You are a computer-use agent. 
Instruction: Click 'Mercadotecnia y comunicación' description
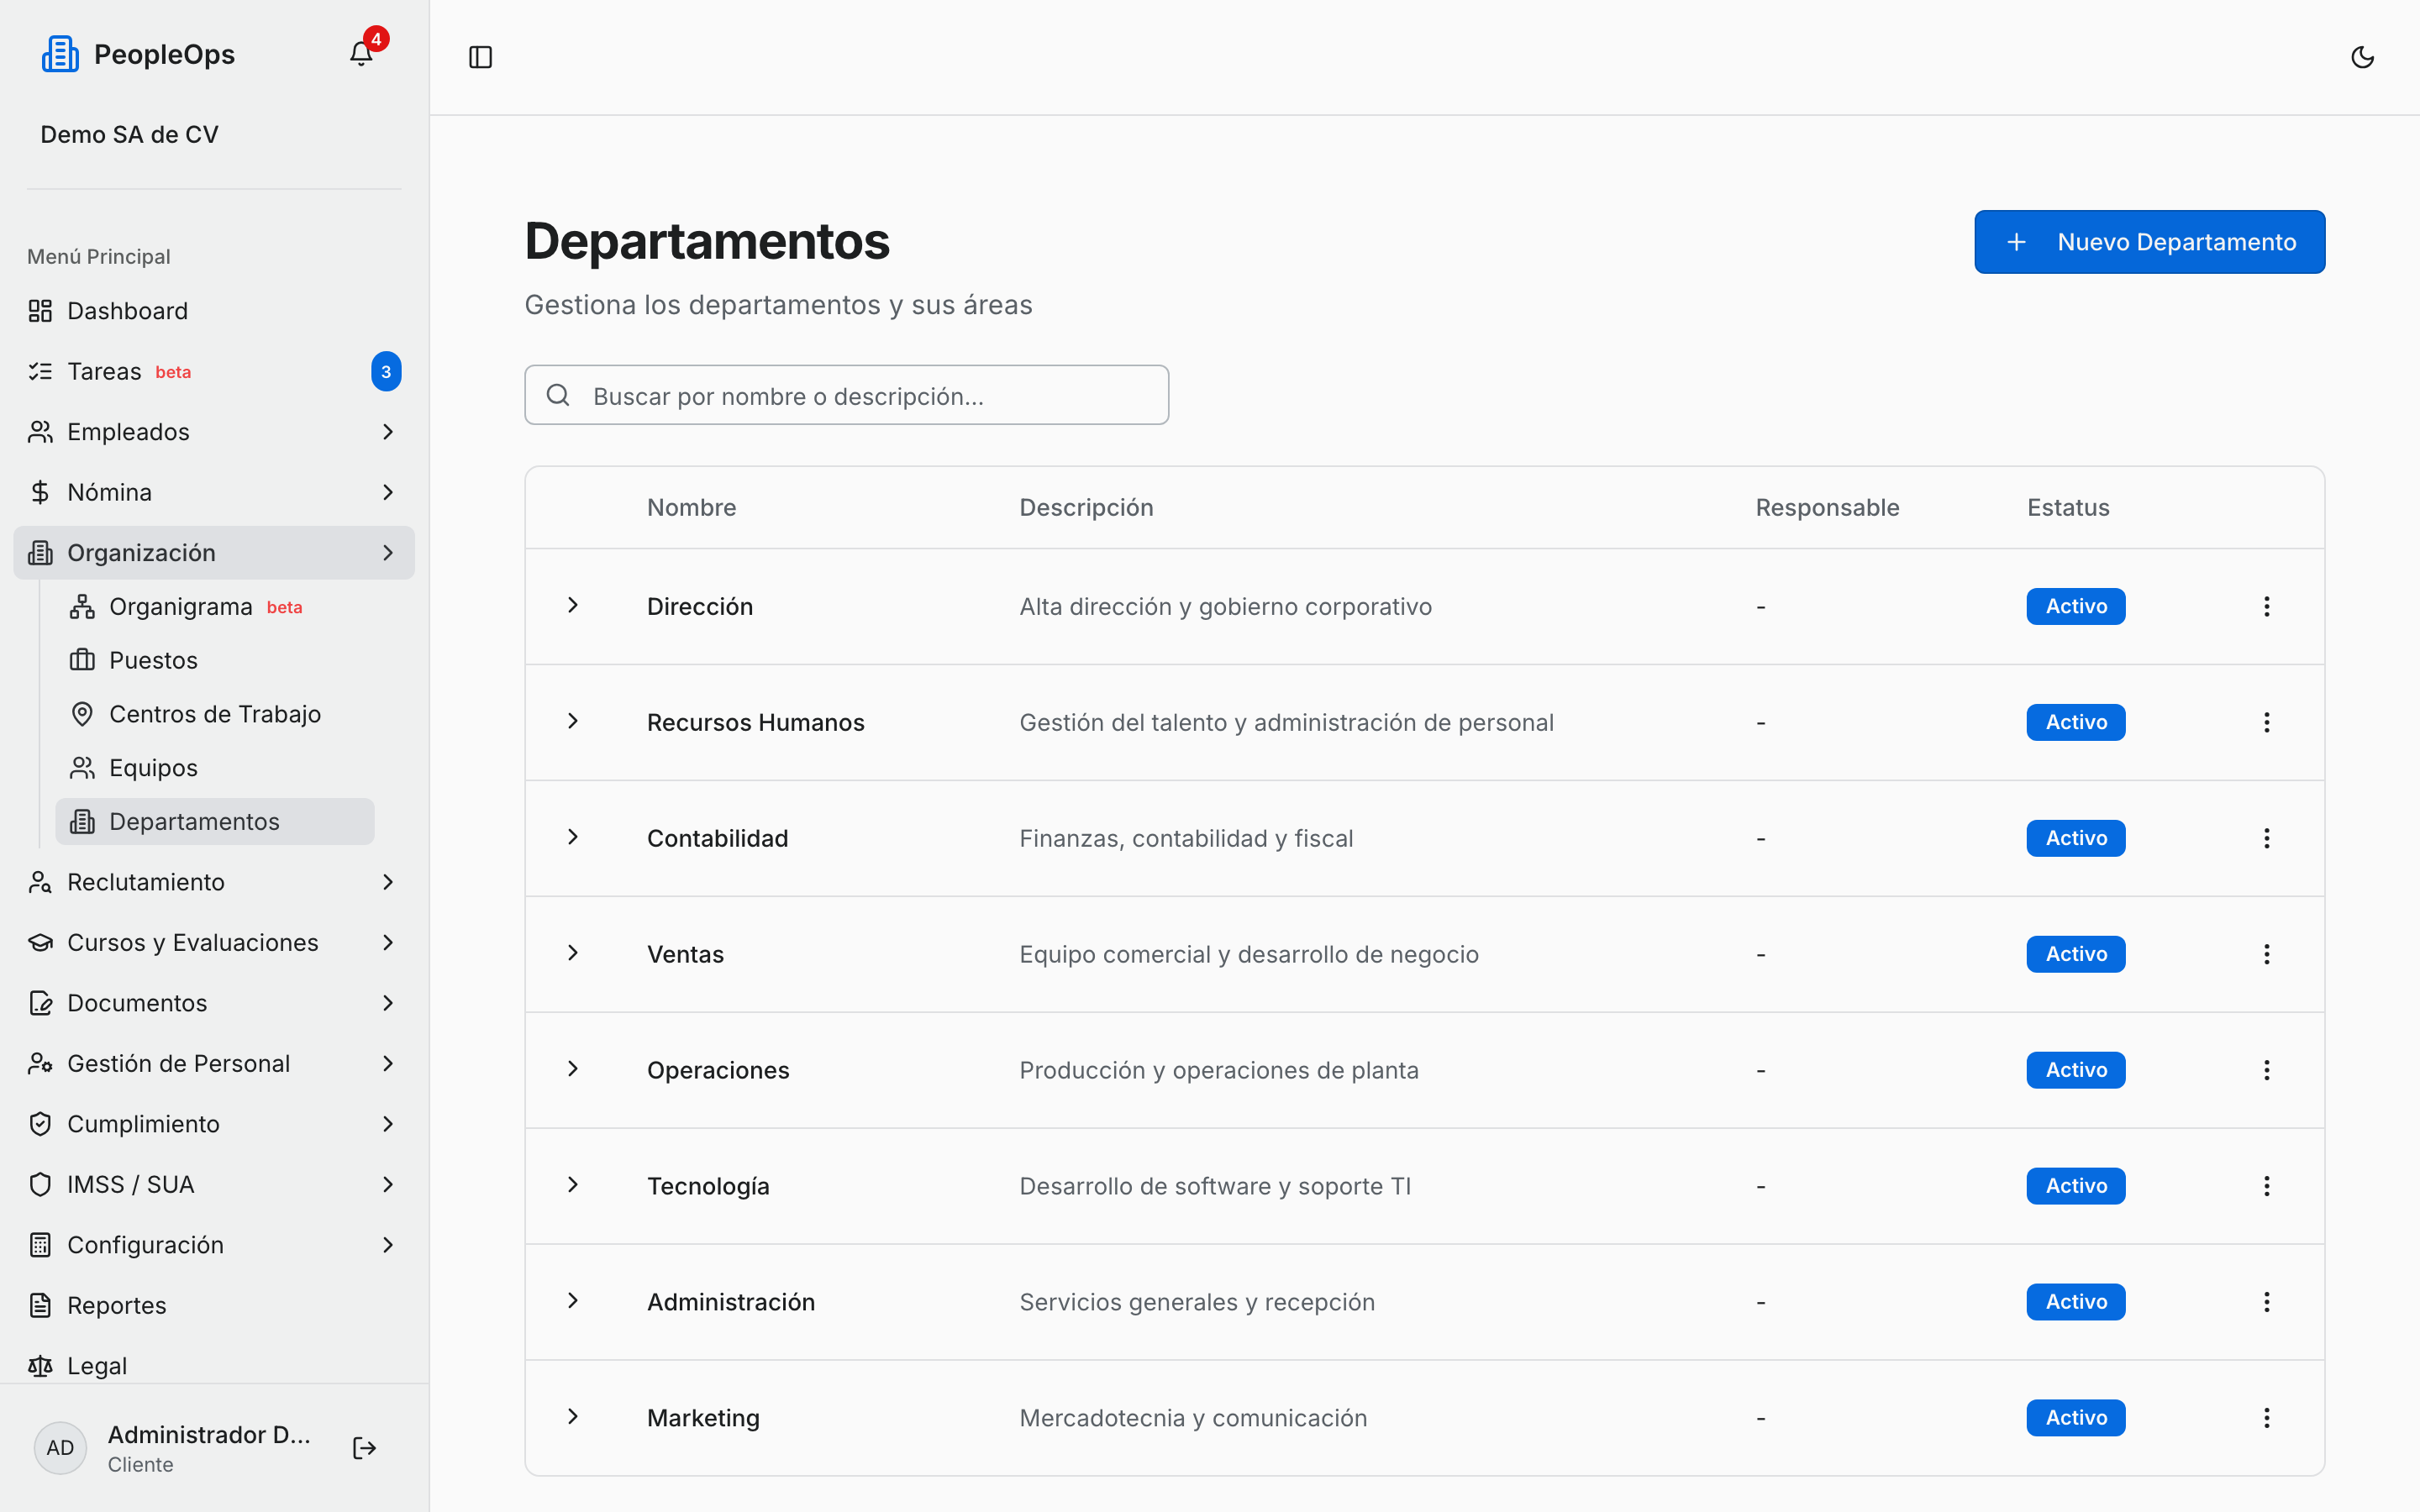(x=1193, y=1419)
